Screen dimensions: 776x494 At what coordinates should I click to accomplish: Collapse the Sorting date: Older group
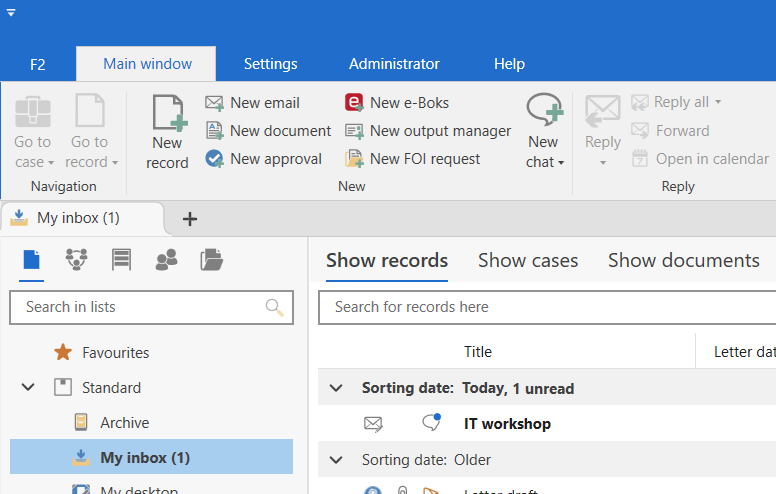337,460
